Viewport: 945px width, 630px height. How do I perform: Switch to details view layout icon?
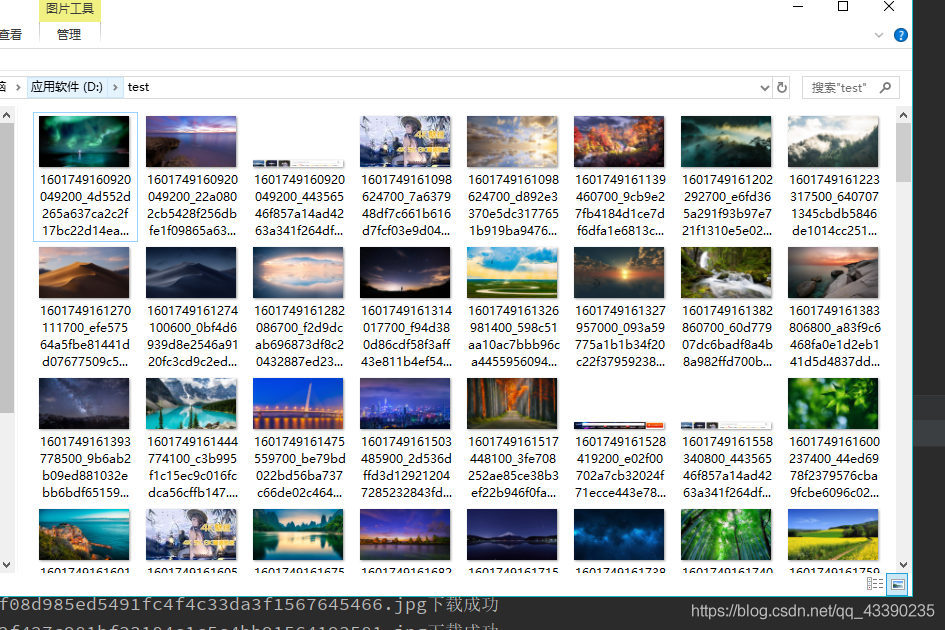tap(874, 584)
